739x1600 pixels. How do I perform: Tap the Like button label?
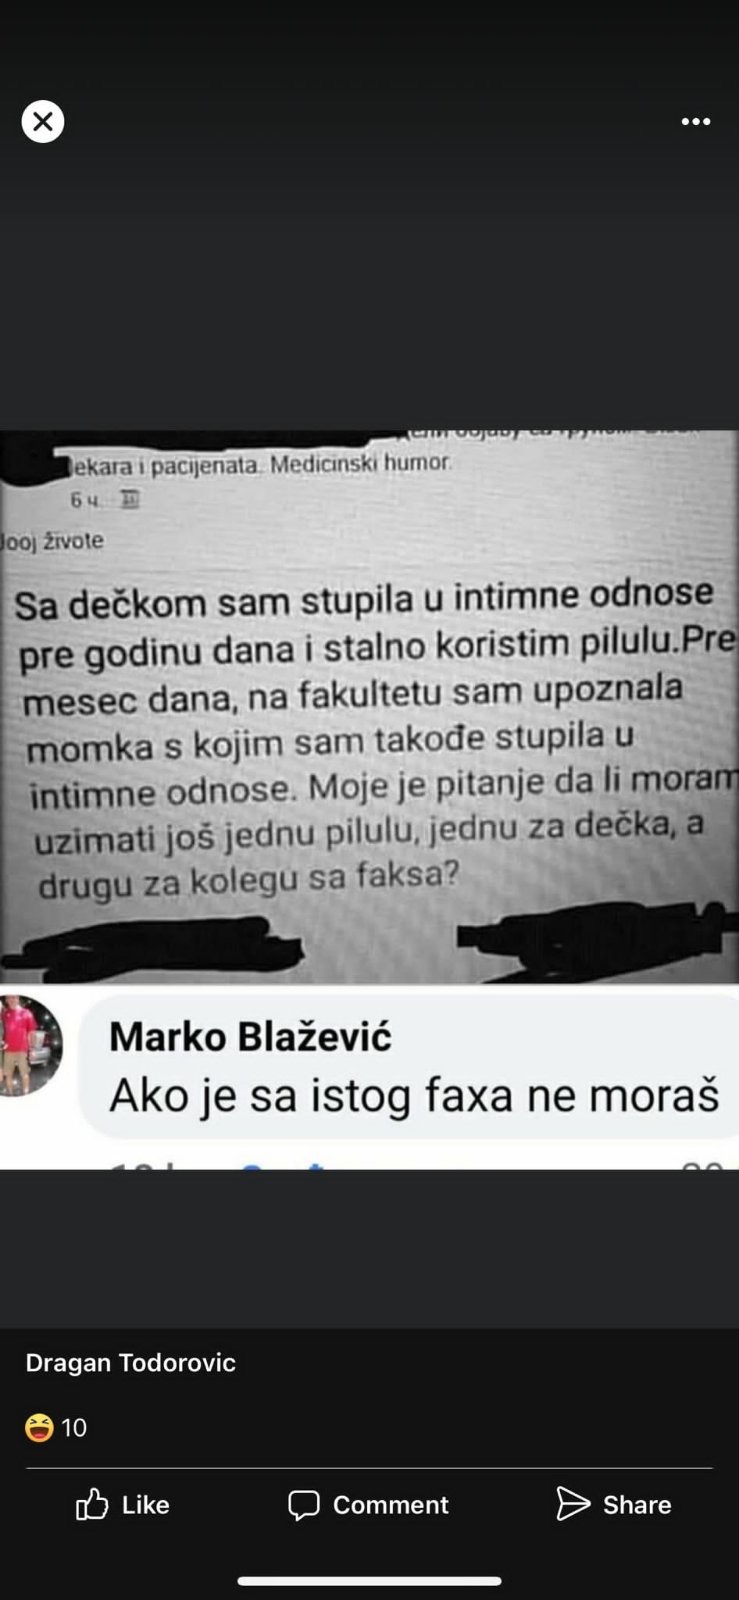point(146,1505)
